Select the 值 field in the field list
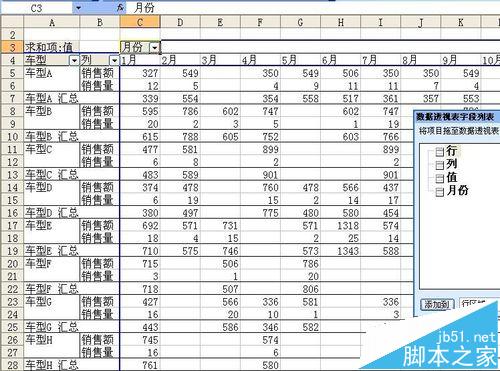Image resolution: width=500 pixels, height=371 pixels. tap(451, 177)
